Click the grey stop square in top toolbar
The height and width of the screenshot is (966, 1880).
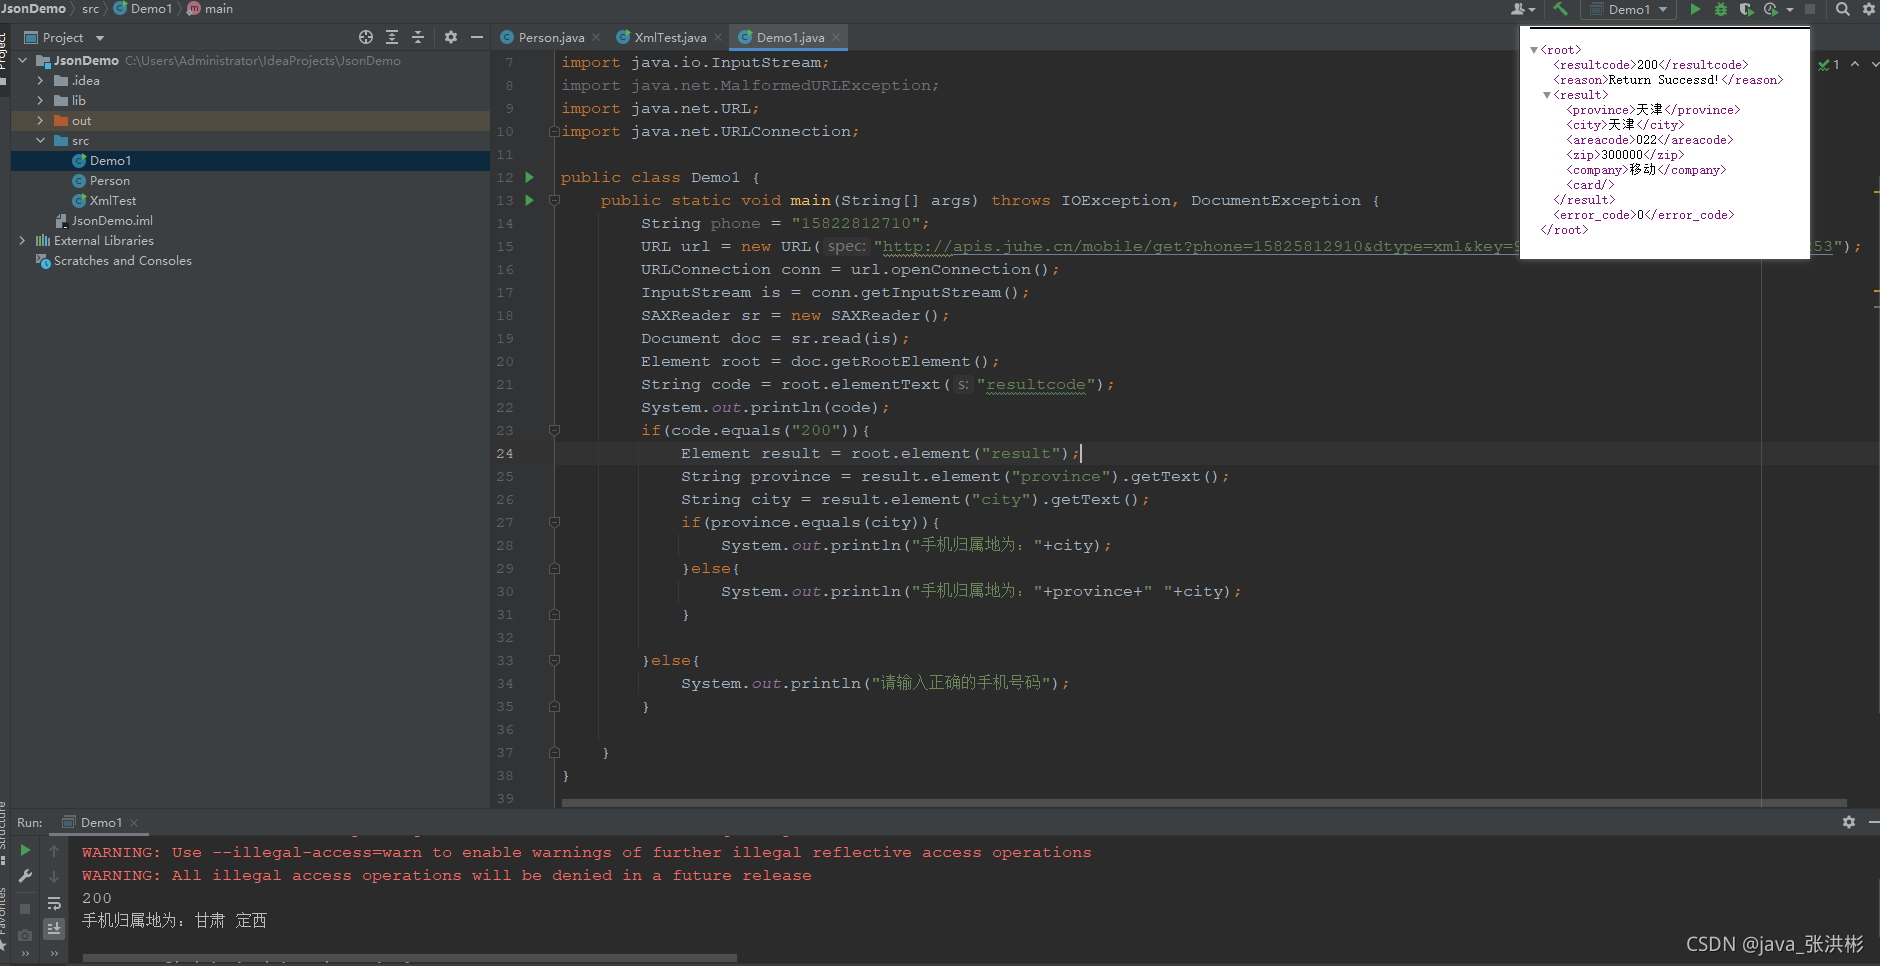1810,9
